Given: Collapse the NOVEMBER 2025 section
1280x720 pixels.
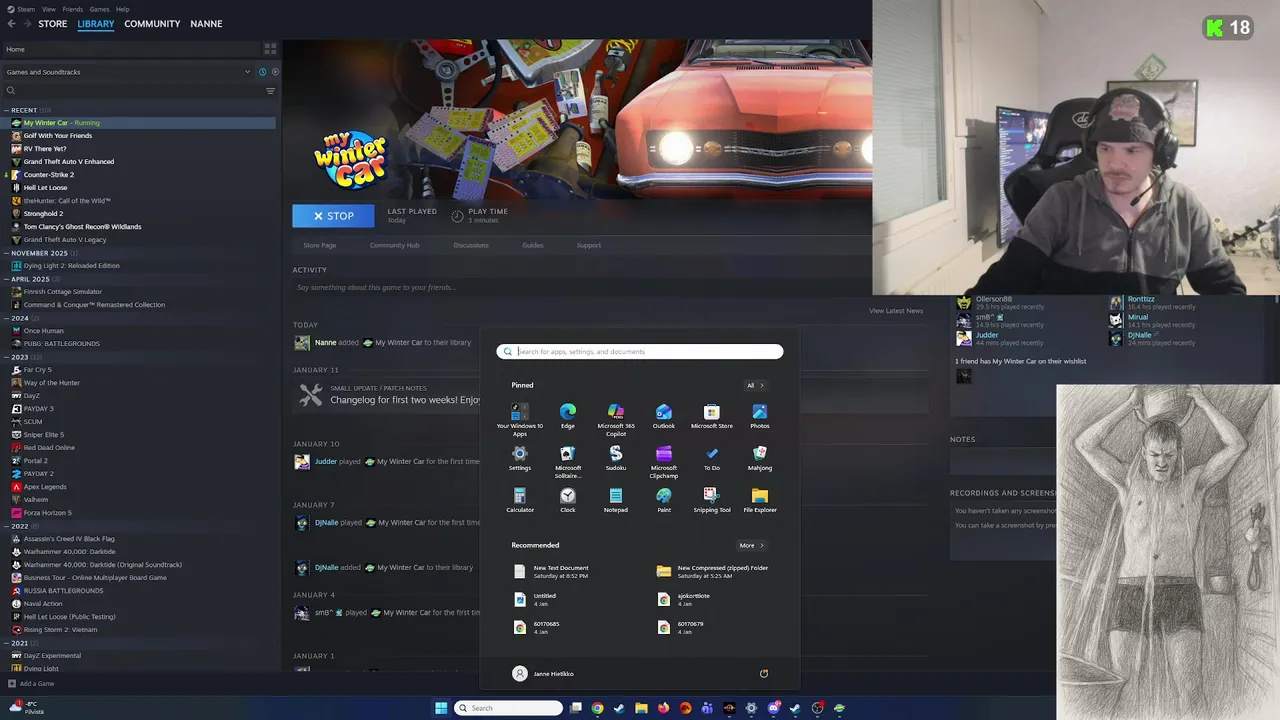Looking at the screenshot, I should [x=6, y=253].
